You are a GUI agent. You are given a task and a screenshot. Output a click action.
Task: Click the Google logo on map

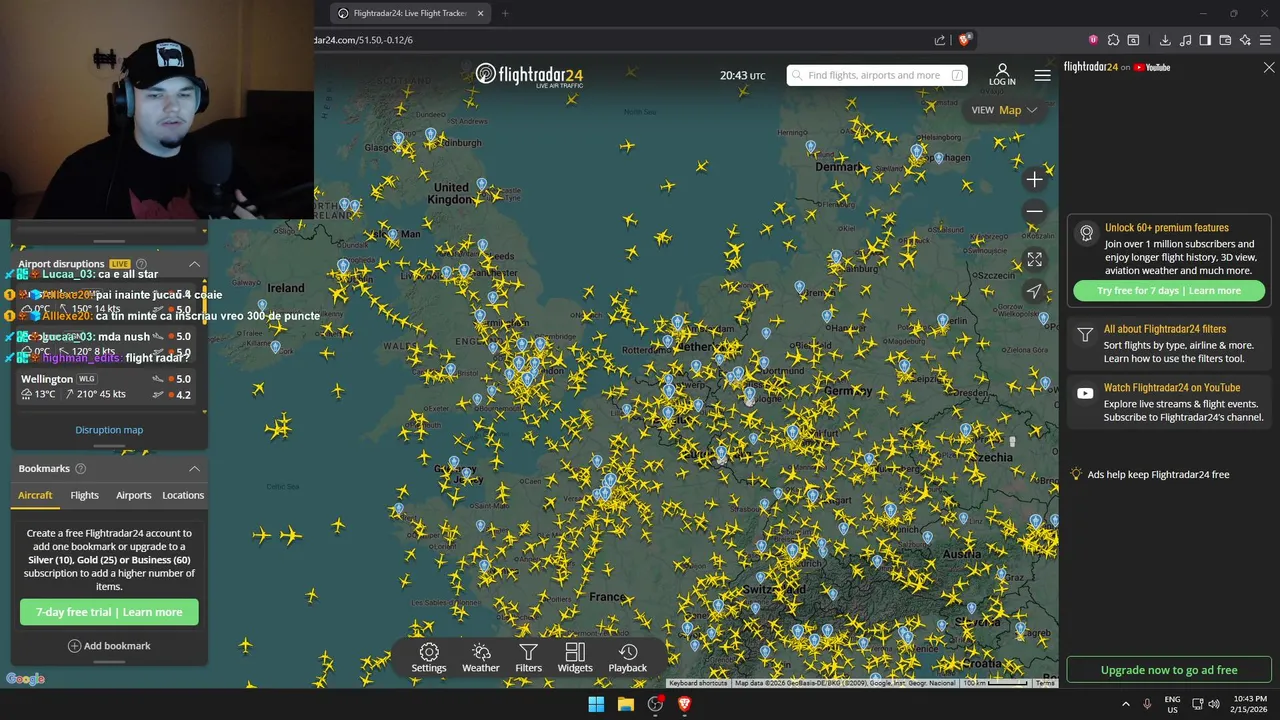[25, 680]
